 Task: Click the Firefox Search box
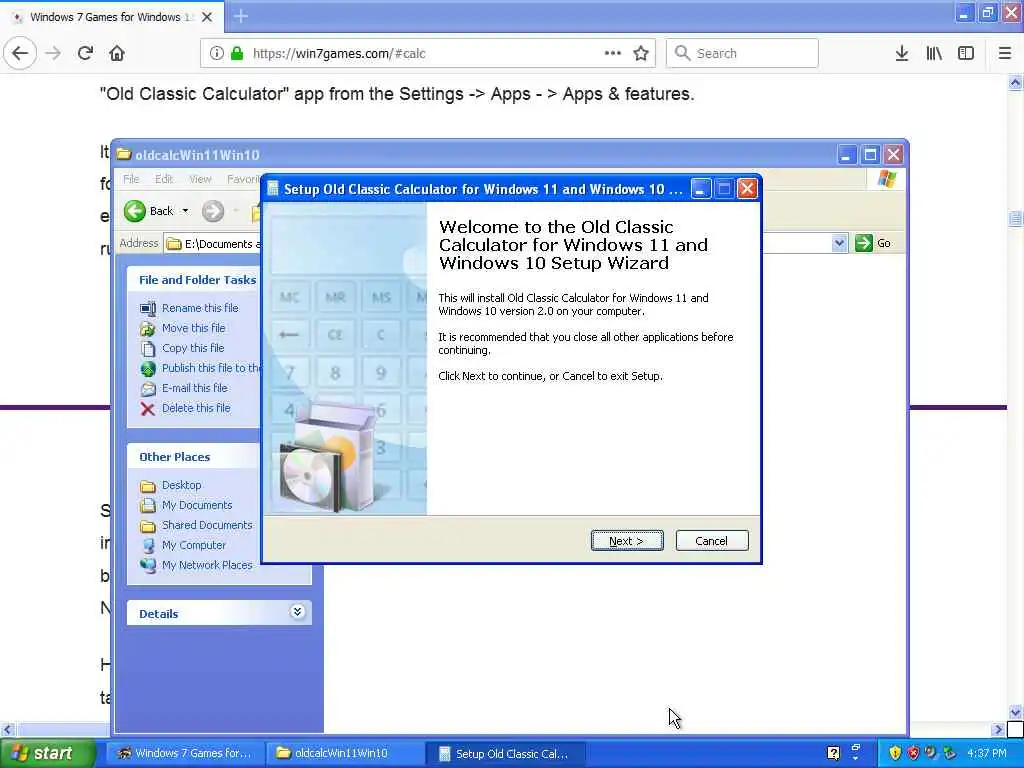point(743,54)
